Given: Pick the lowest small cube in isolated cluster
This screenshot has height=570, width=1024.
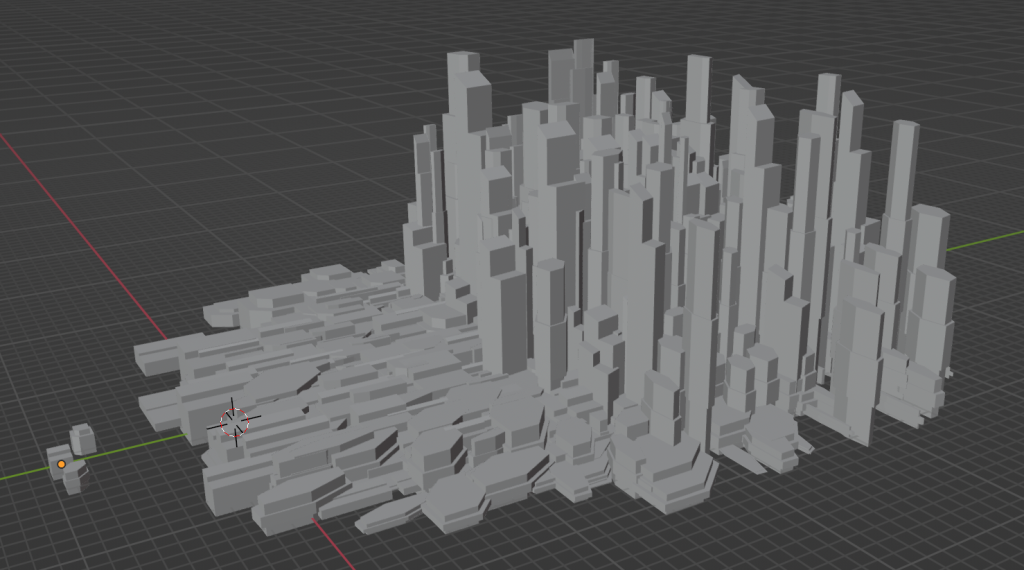Looking at the screenshot, I should tap(72, 482).
